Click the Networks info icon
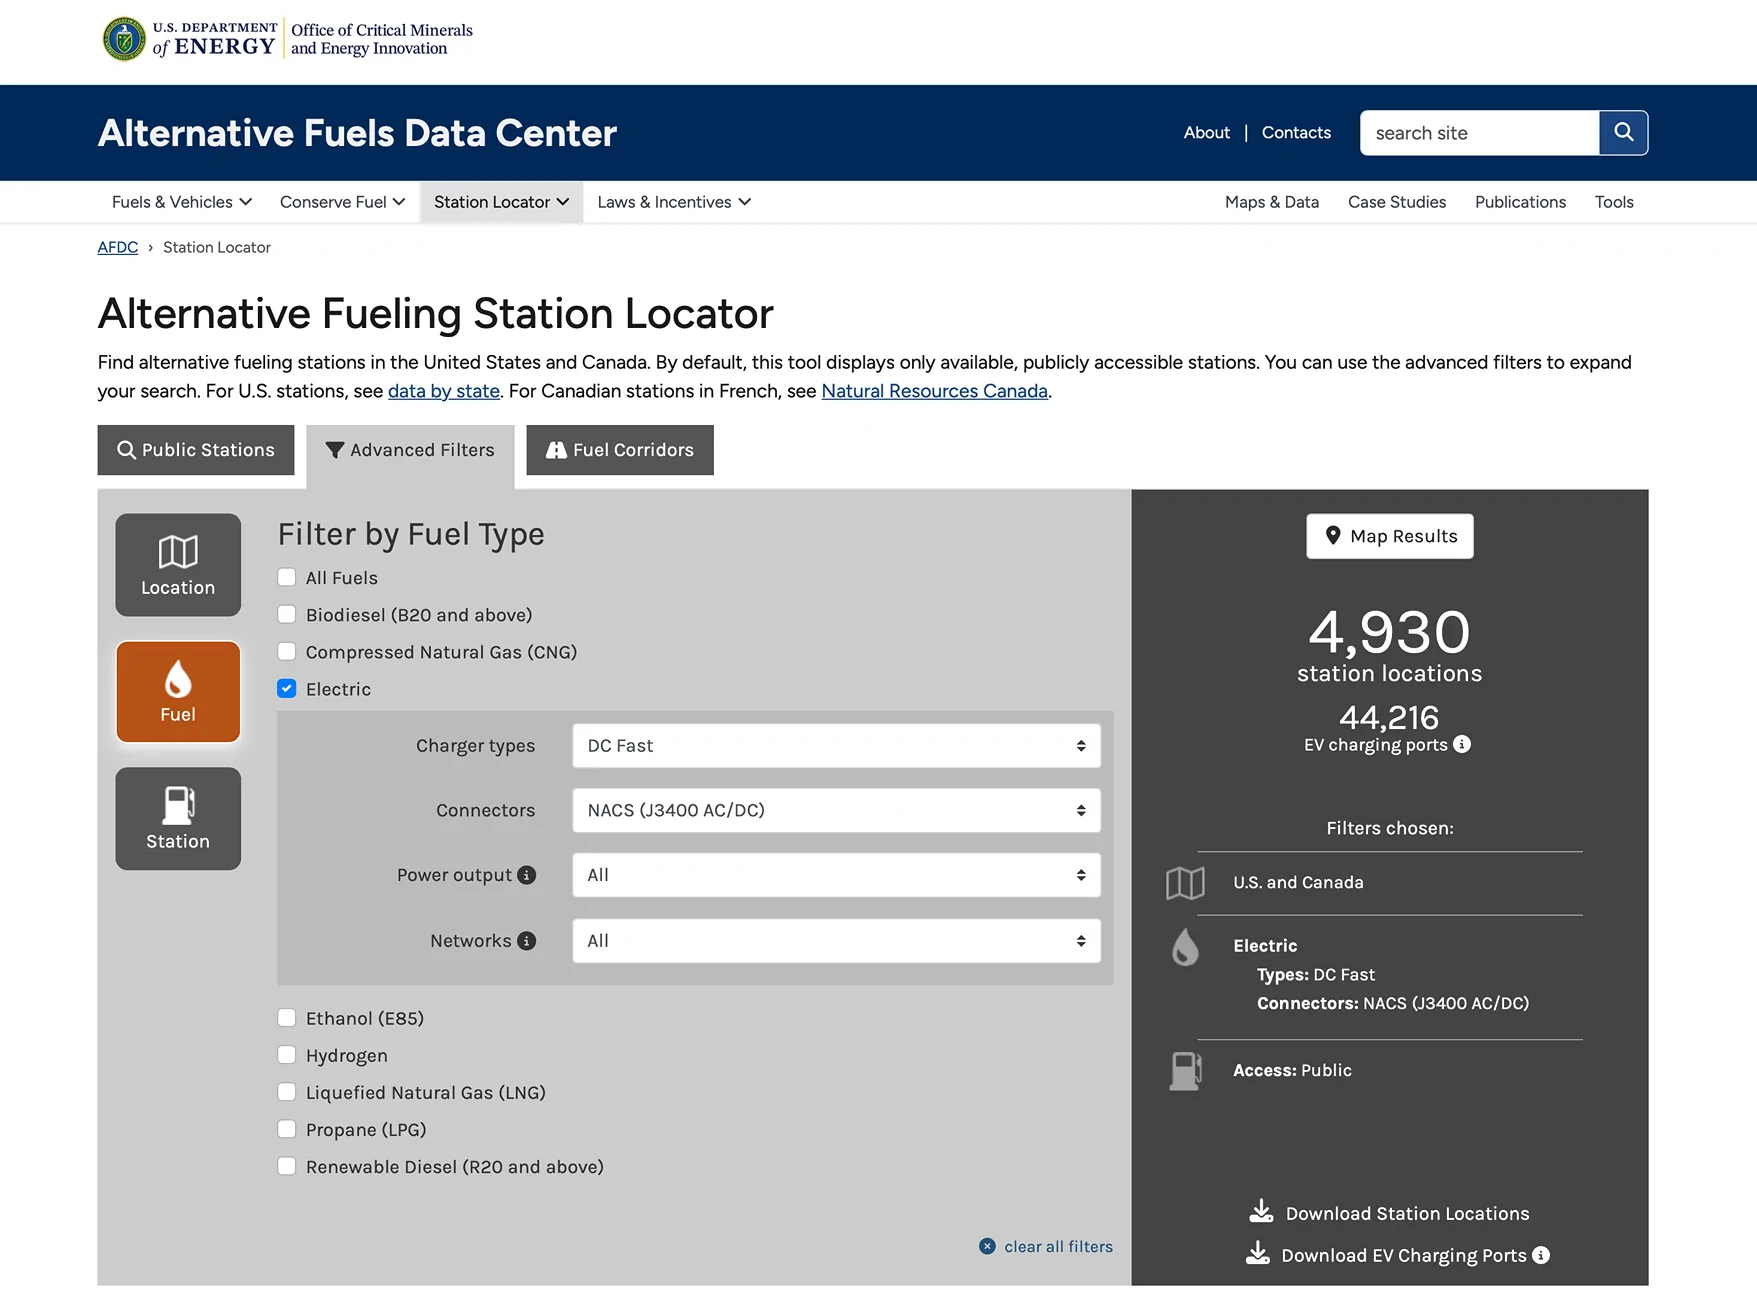This screenshot has width=1757, height=1300. click(x=527, y=941)
